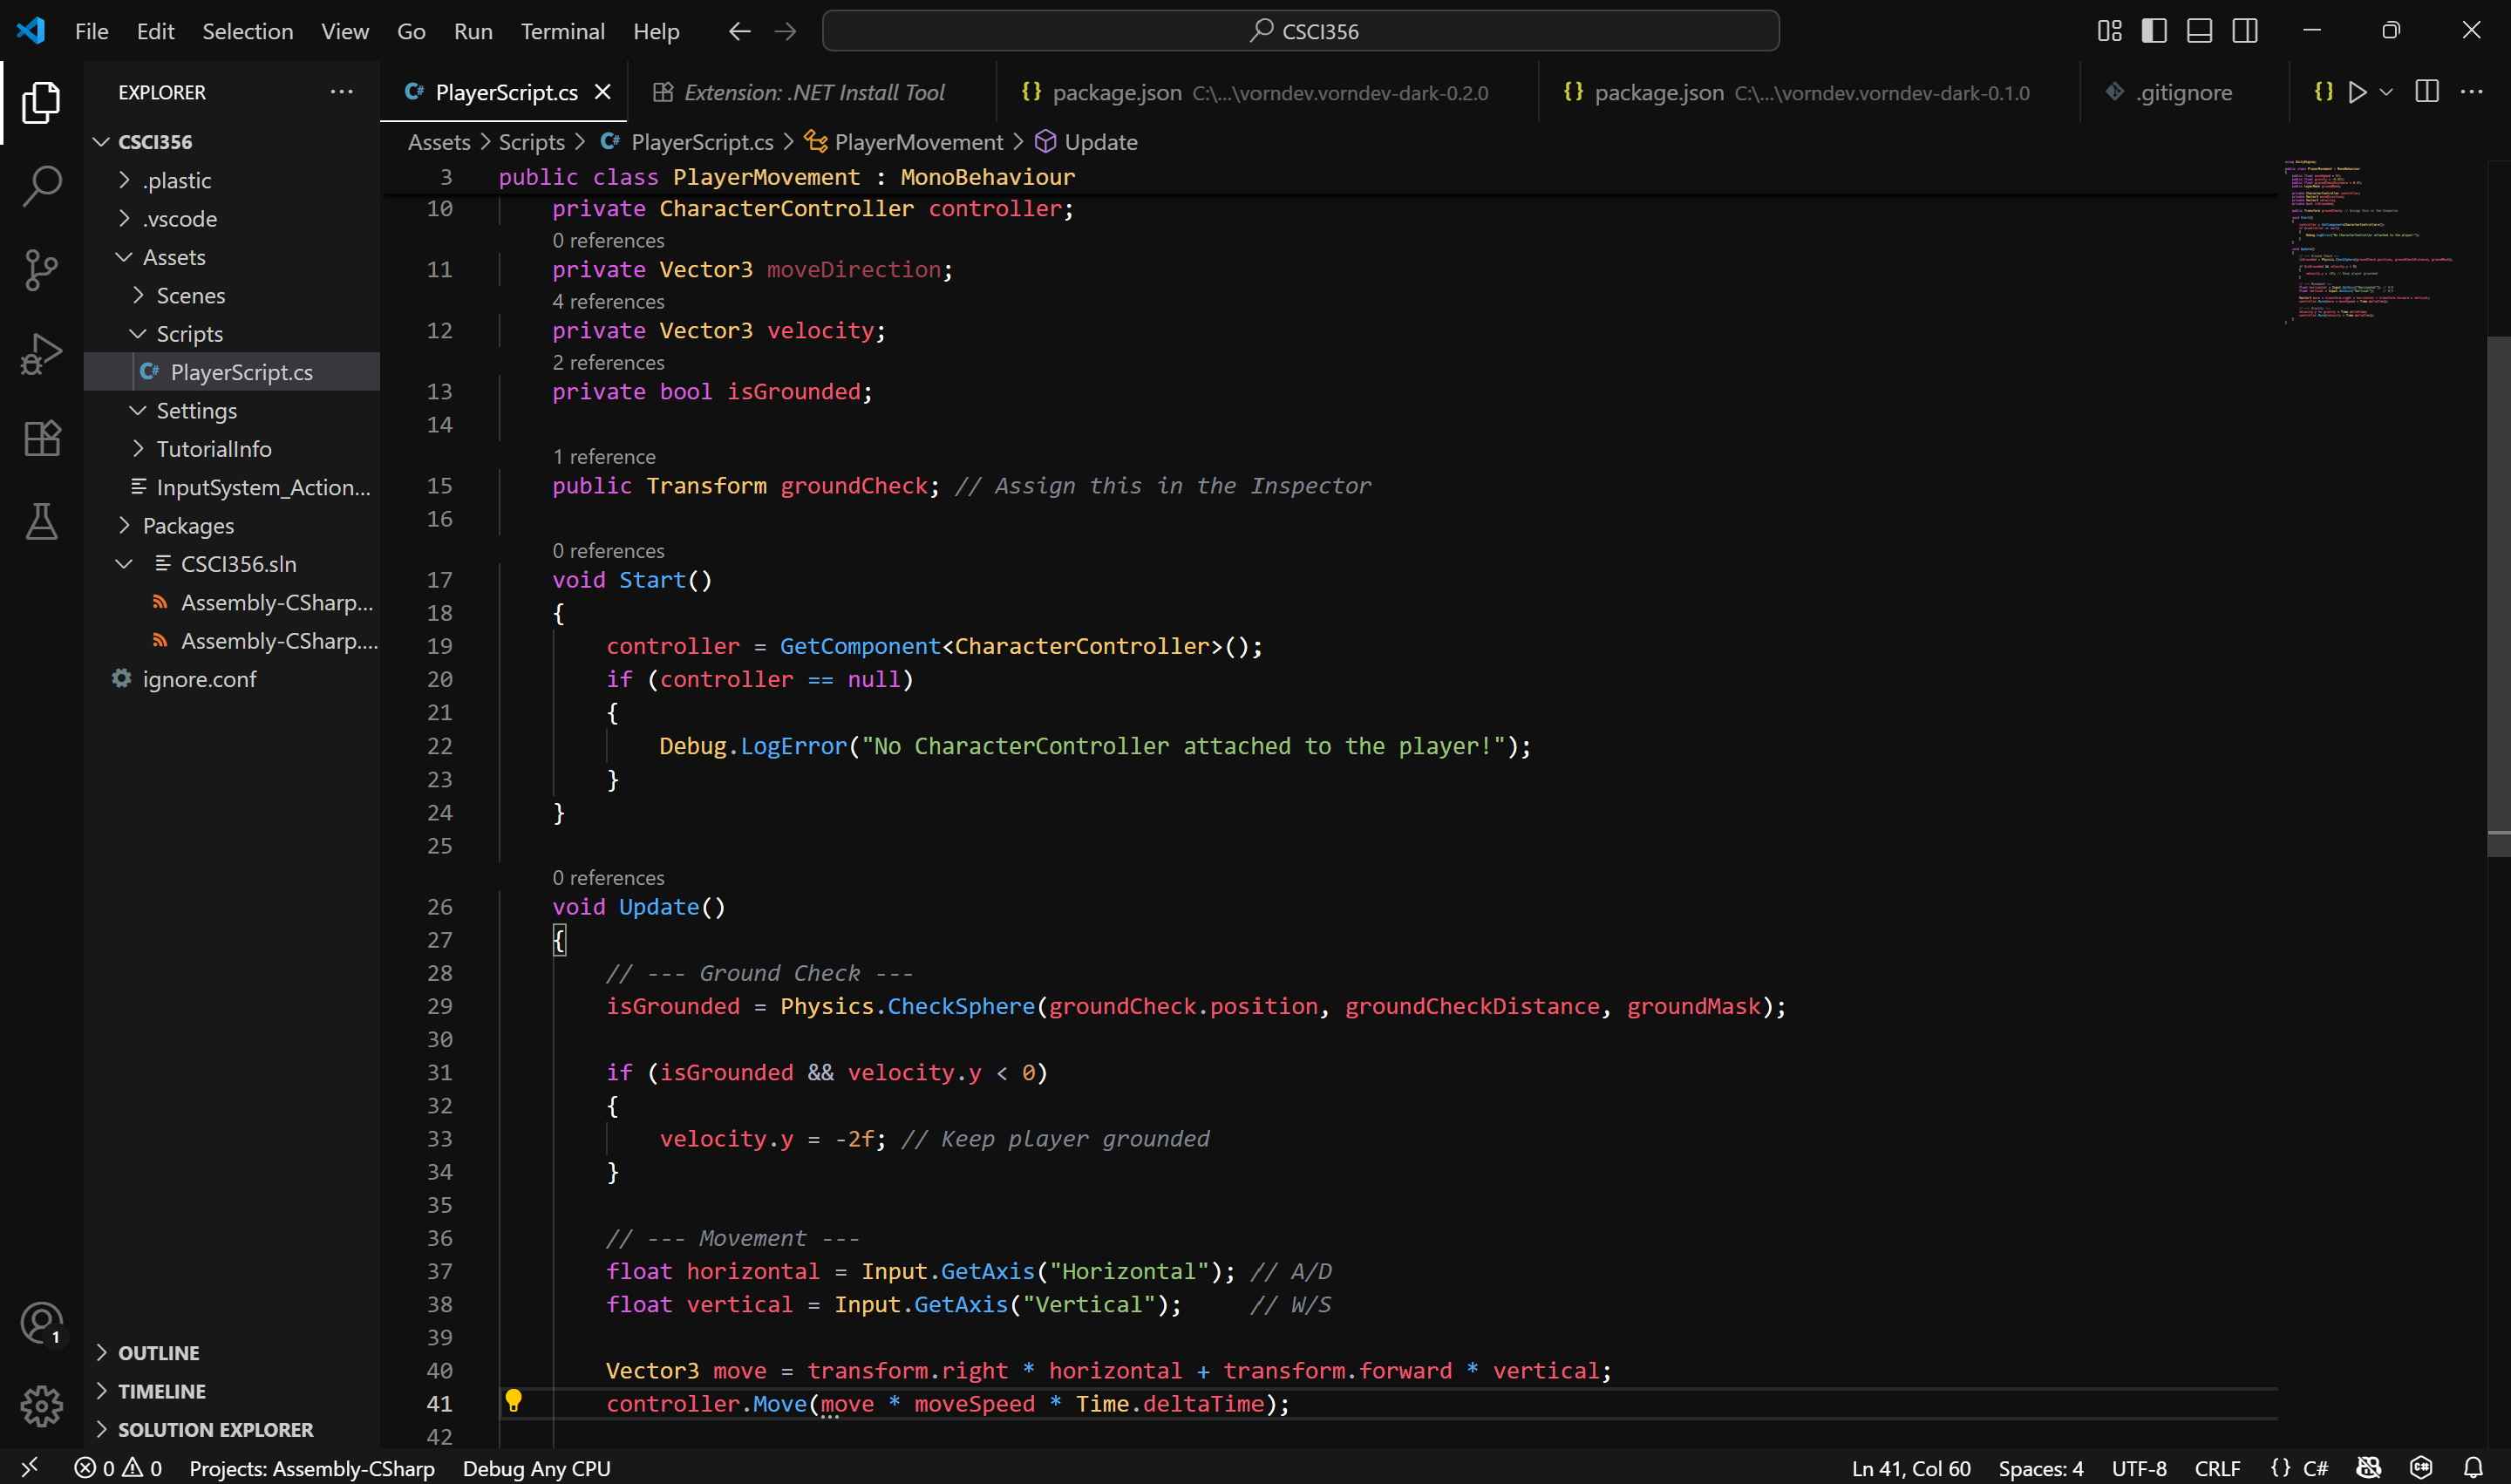
Task: Open the Manage gear menu
Action: pyautogui.click(x=41, y=1406)
